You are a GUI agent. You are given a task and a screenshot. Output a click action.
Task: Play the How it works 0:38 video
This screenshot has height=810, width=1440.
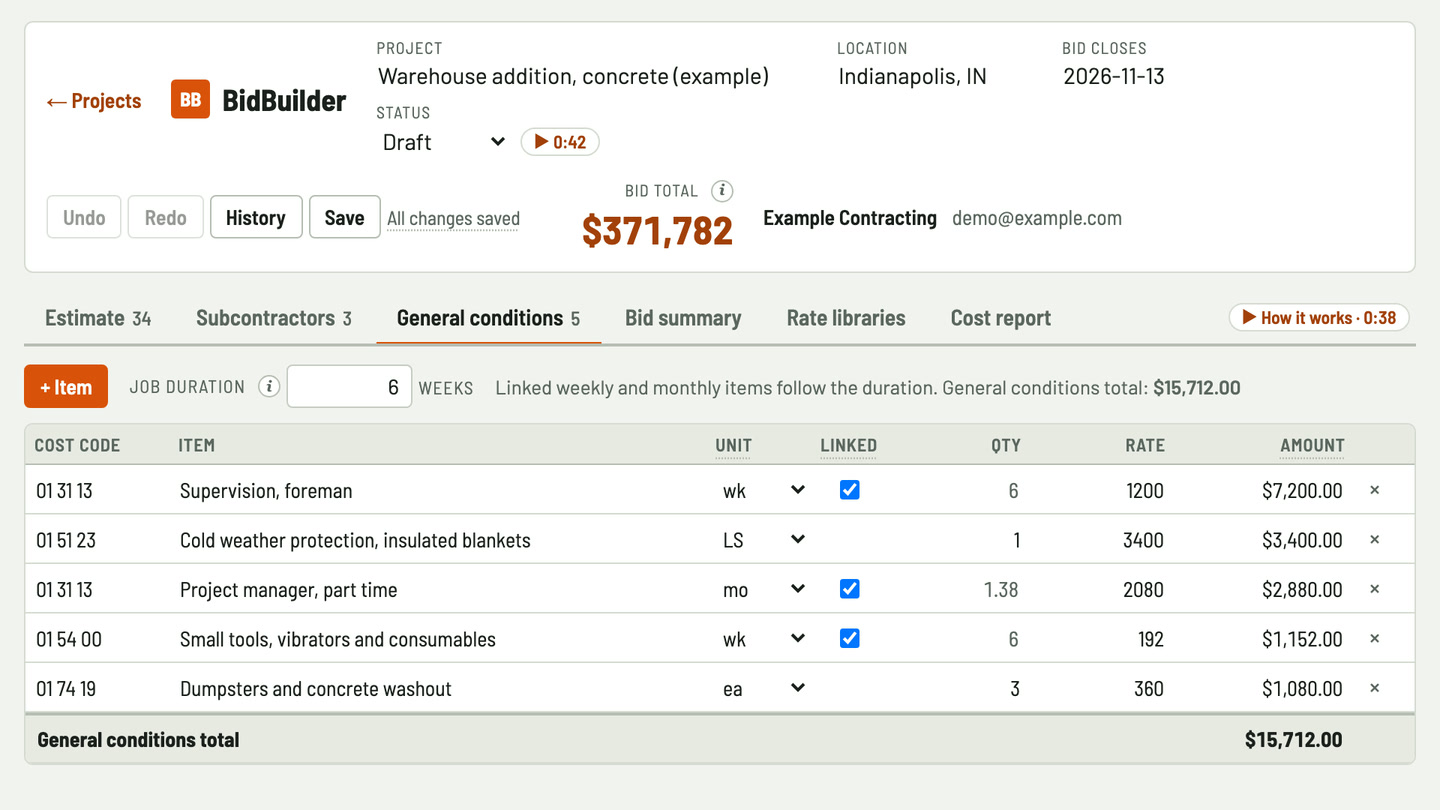[1319, 318]
